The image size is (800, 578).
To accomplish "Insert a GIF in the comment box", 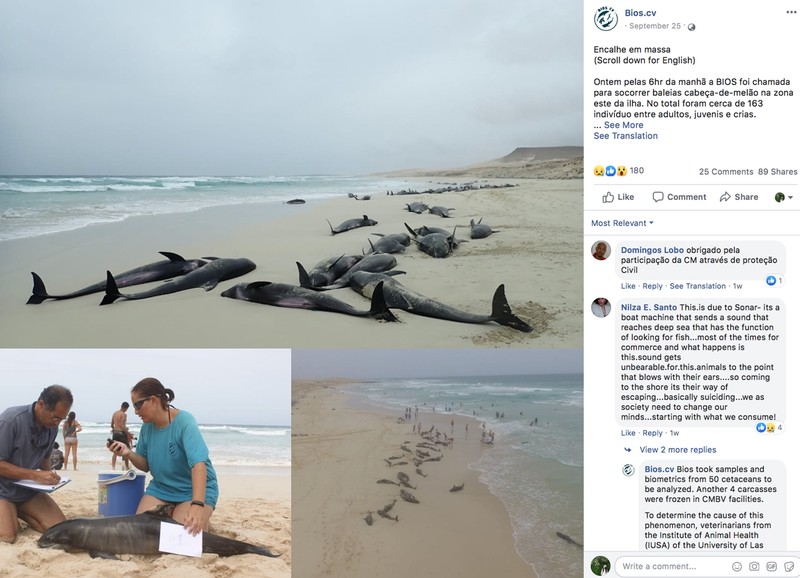I will coord(771,566).
